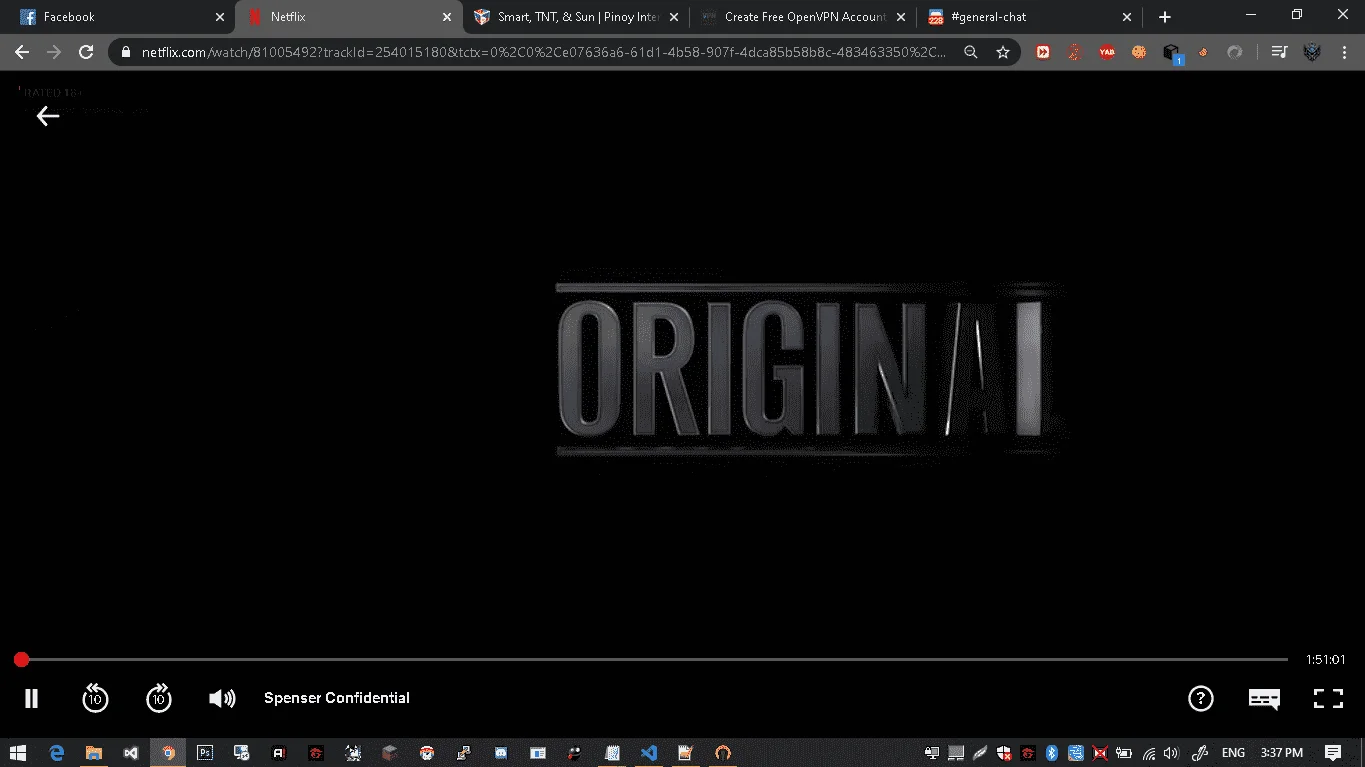
Task: Click the browser forward button
Action: click(x=54, y=52)
